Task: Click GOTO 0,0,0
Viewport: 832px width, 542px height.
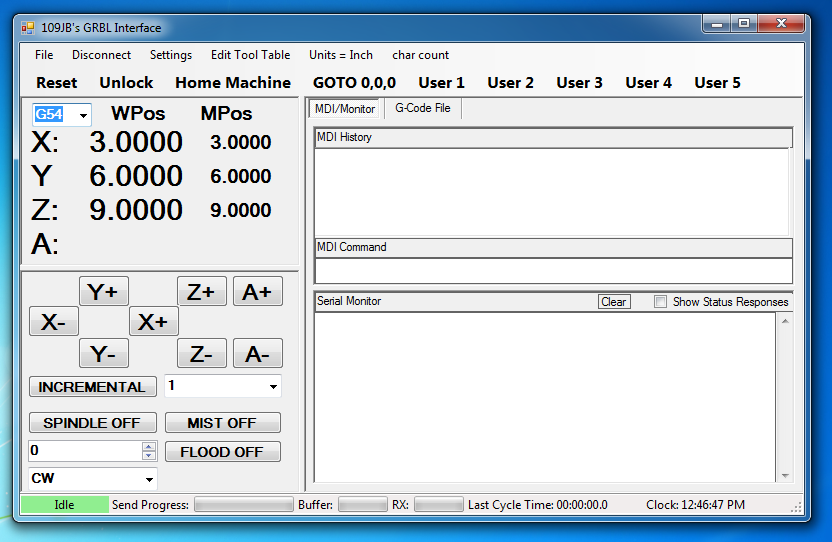Action: tap(354, 83)
